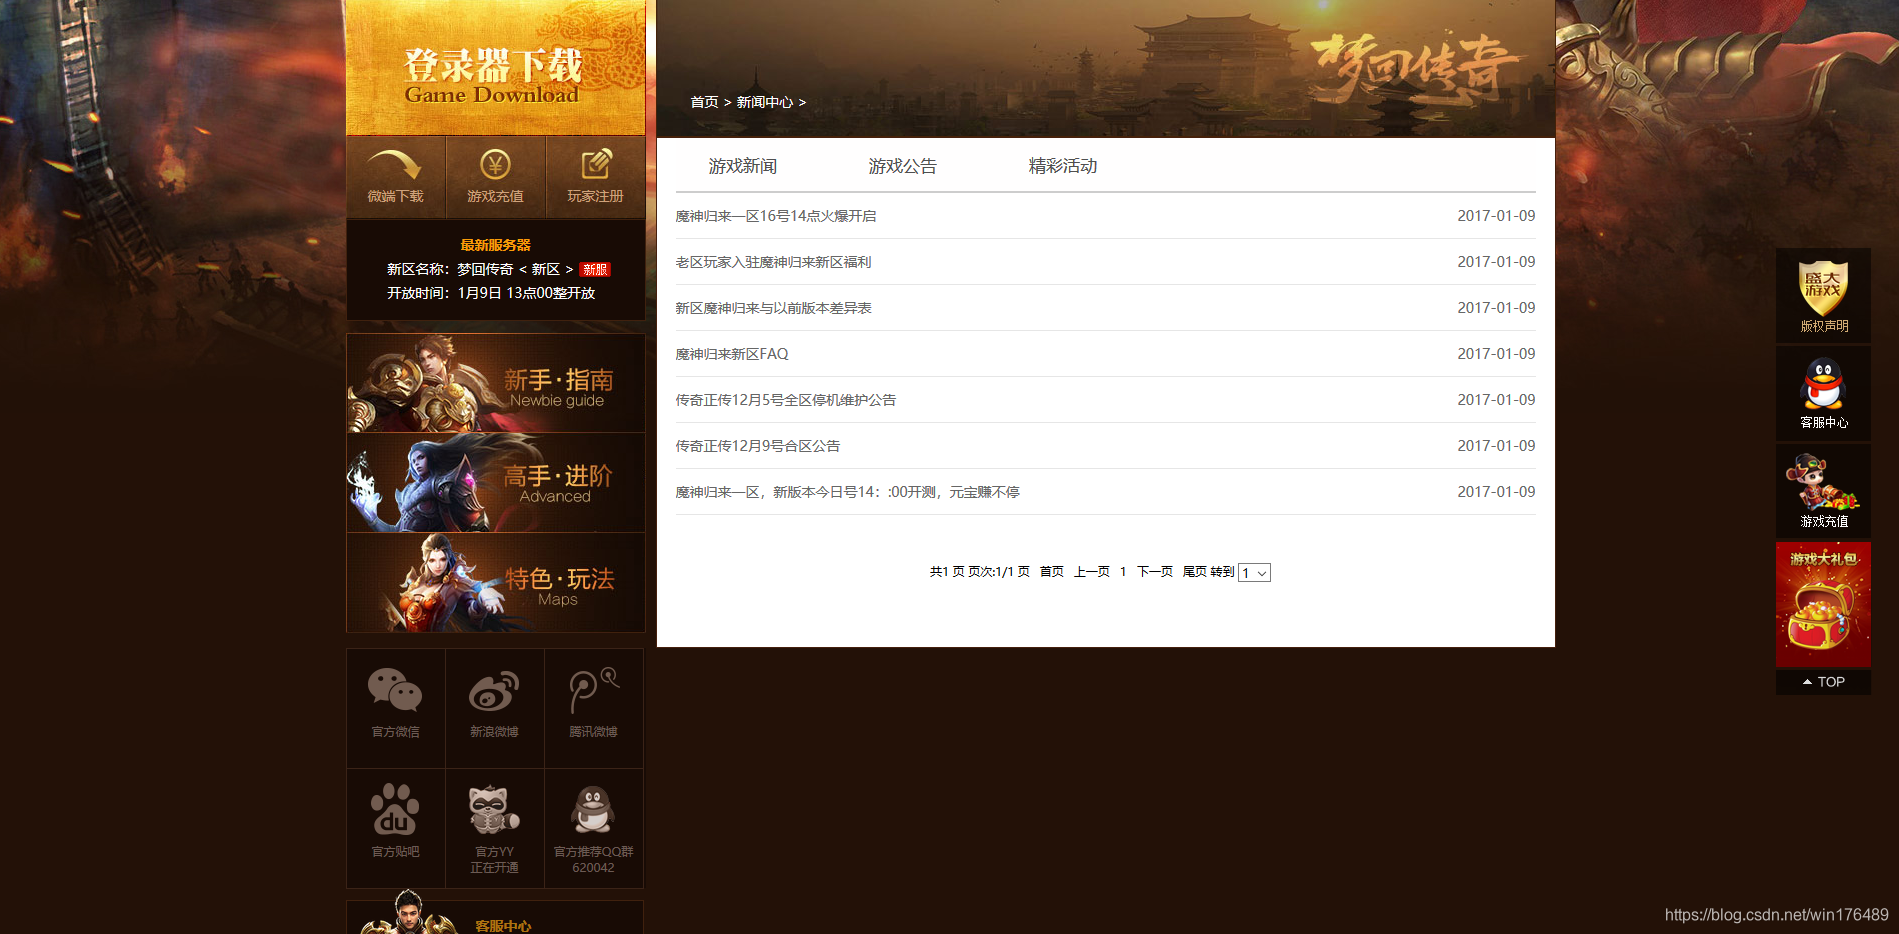
Task: Open the 游戏大礼包 treasure chest banner
Action: tap(1823, 605)
